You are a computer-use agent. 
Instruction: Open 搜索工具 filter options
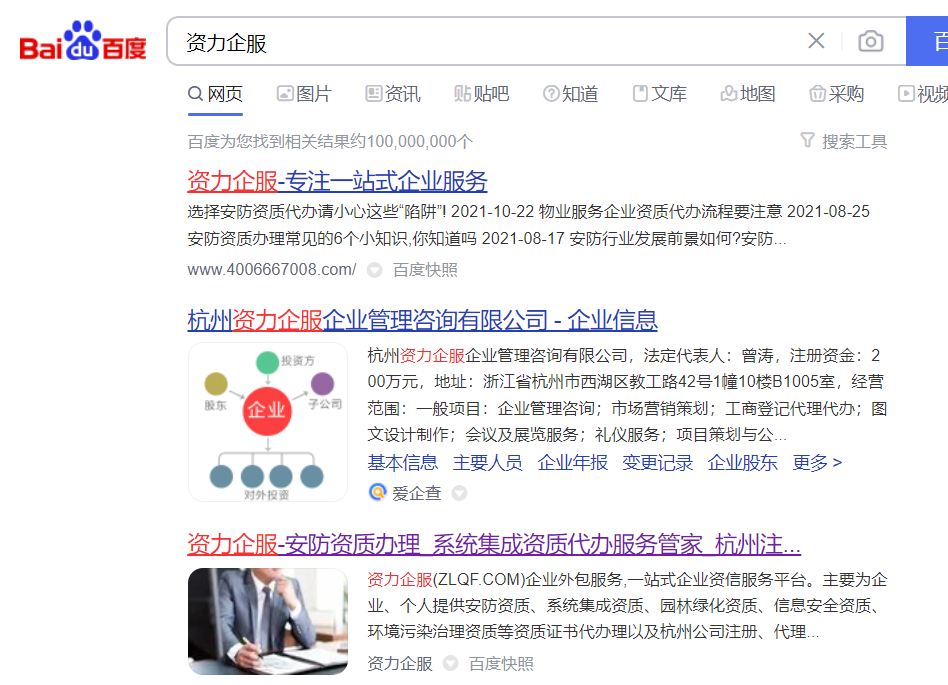coord(844,141)
